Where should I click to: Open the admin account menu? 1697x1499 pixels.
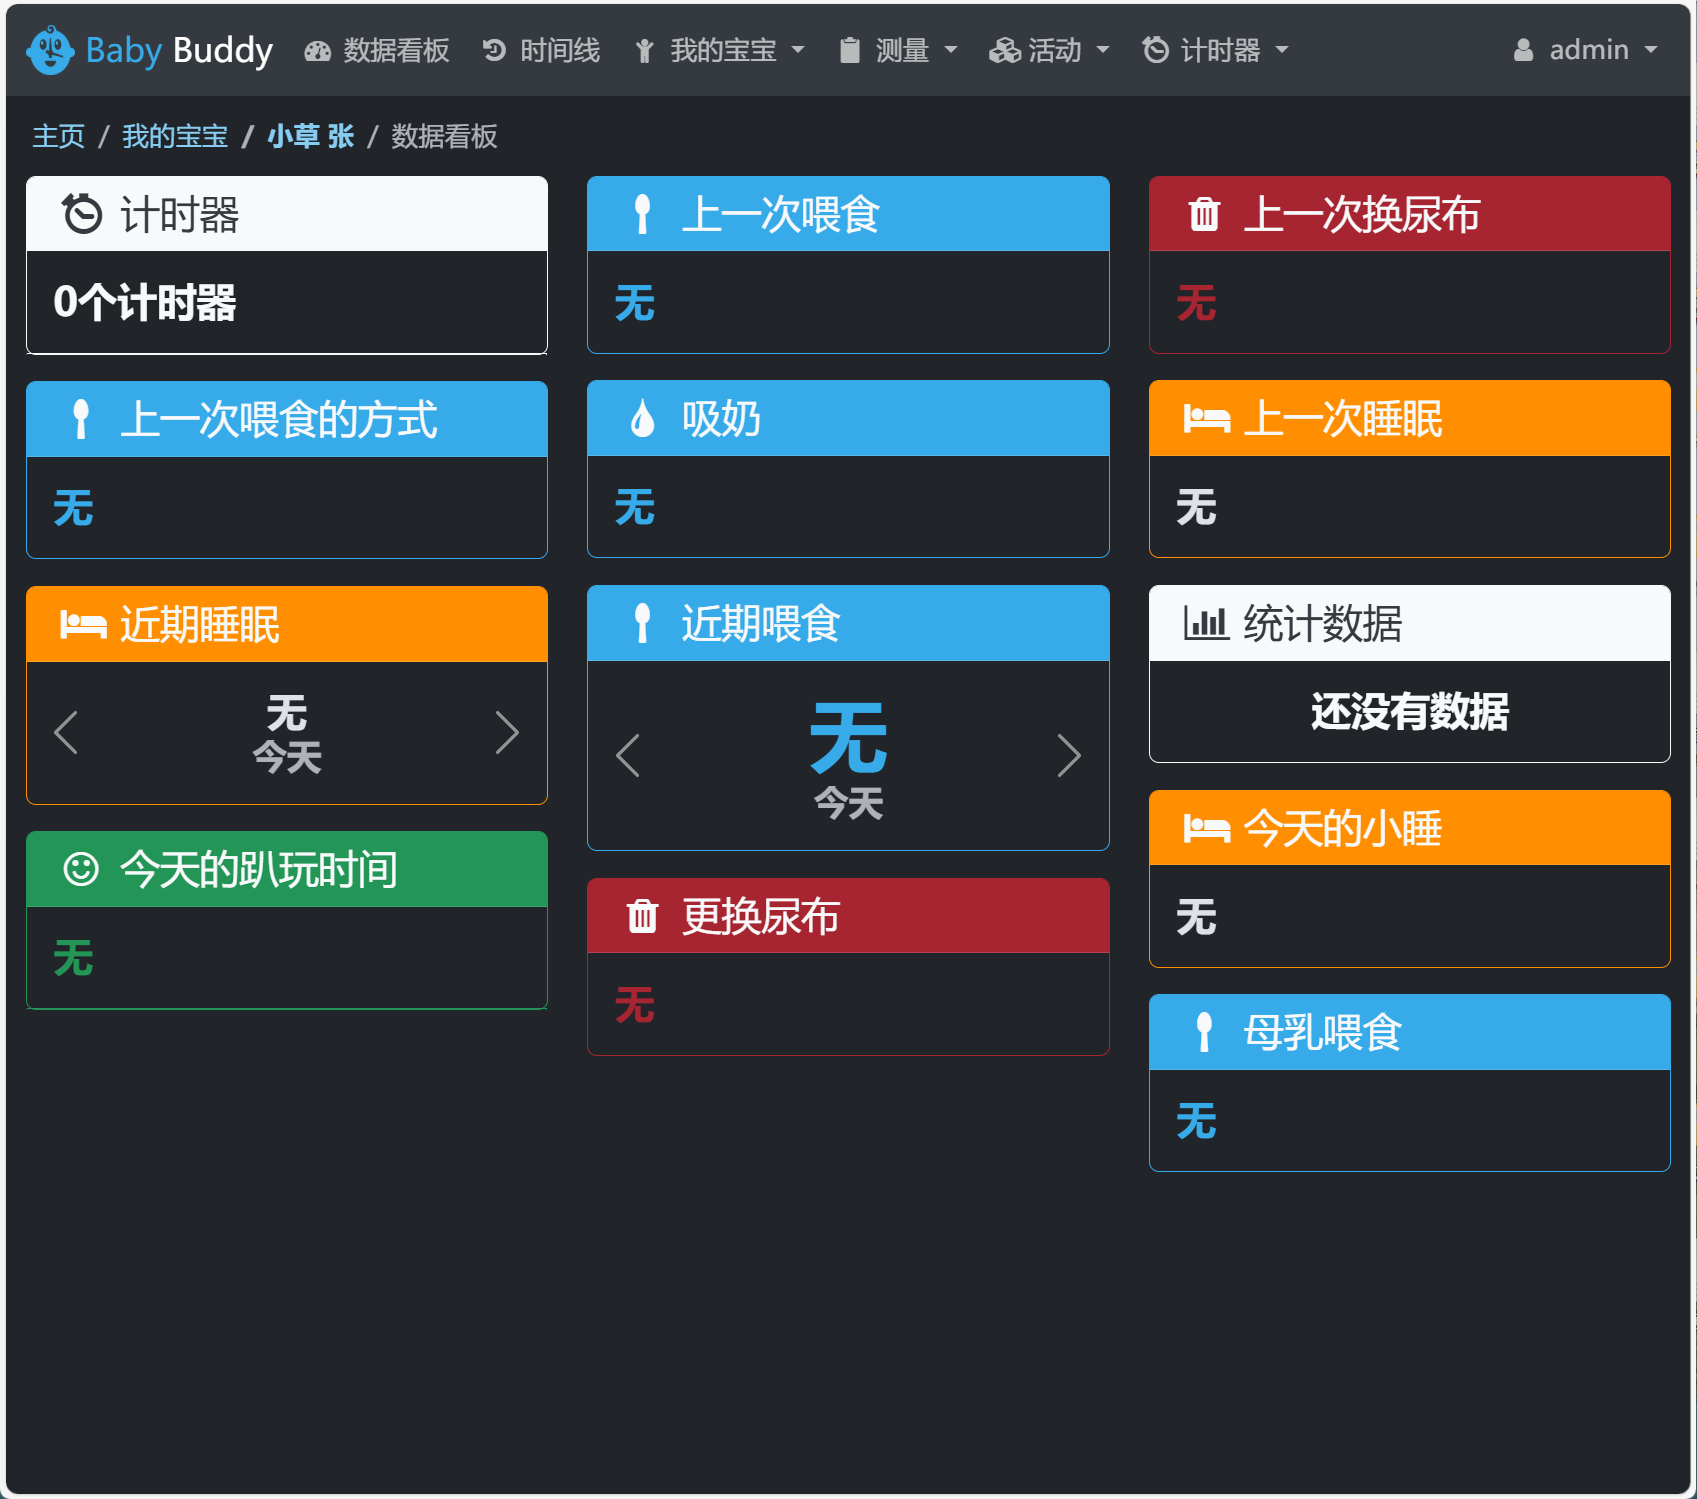click(x=1586, y=49)
